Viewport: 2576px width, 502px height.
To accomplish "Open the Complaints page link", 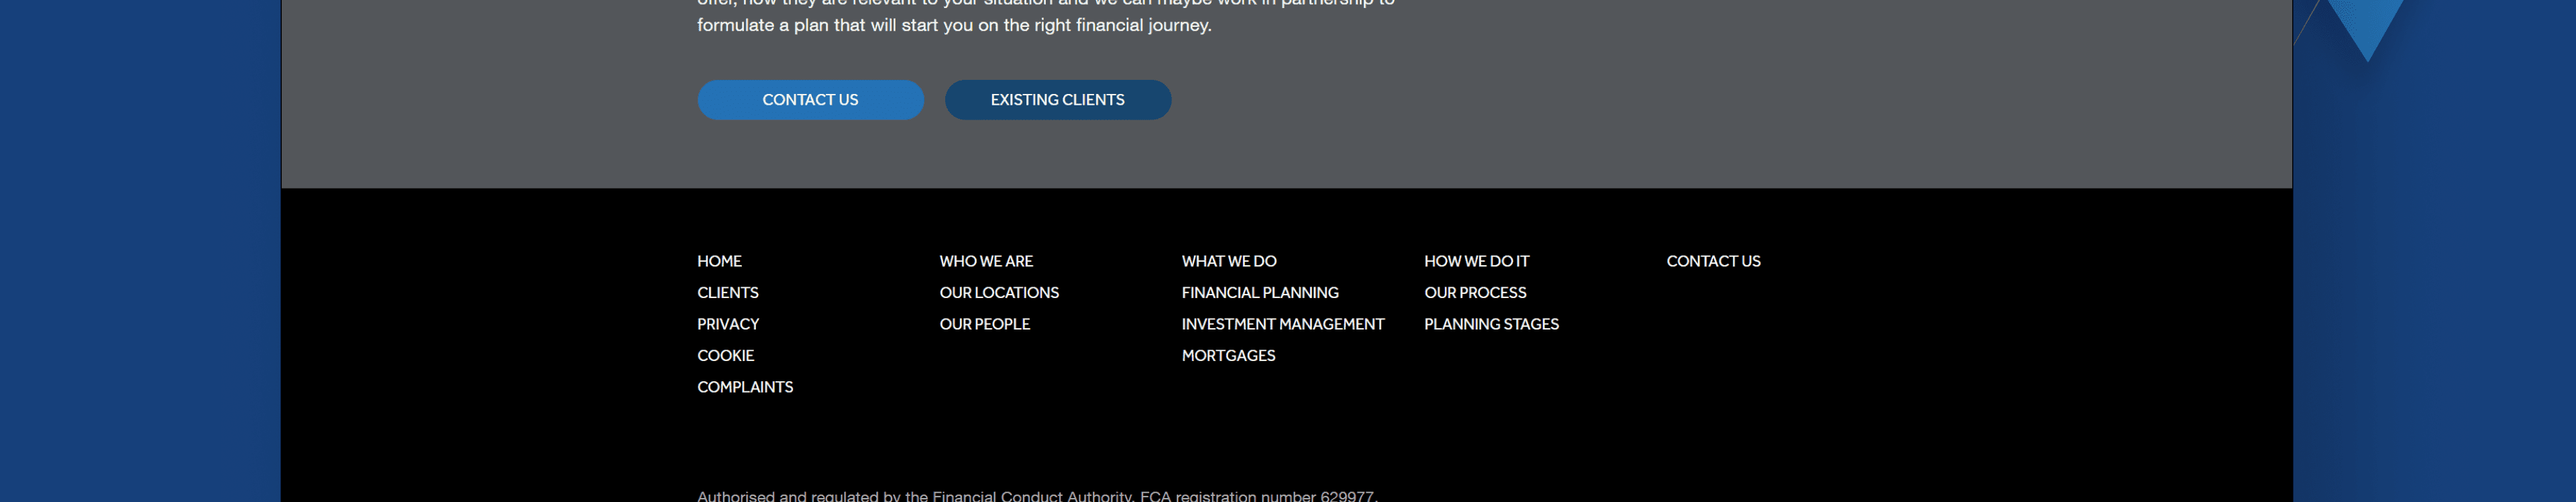I will coord(744,387).
